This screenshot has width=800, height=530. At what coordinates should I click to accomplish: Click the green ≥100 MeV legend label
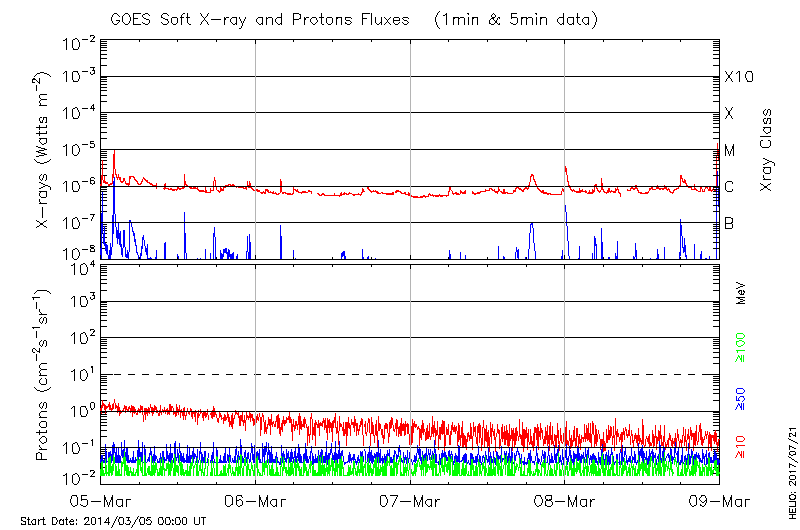pyautogui.click(x=741, y=346)
